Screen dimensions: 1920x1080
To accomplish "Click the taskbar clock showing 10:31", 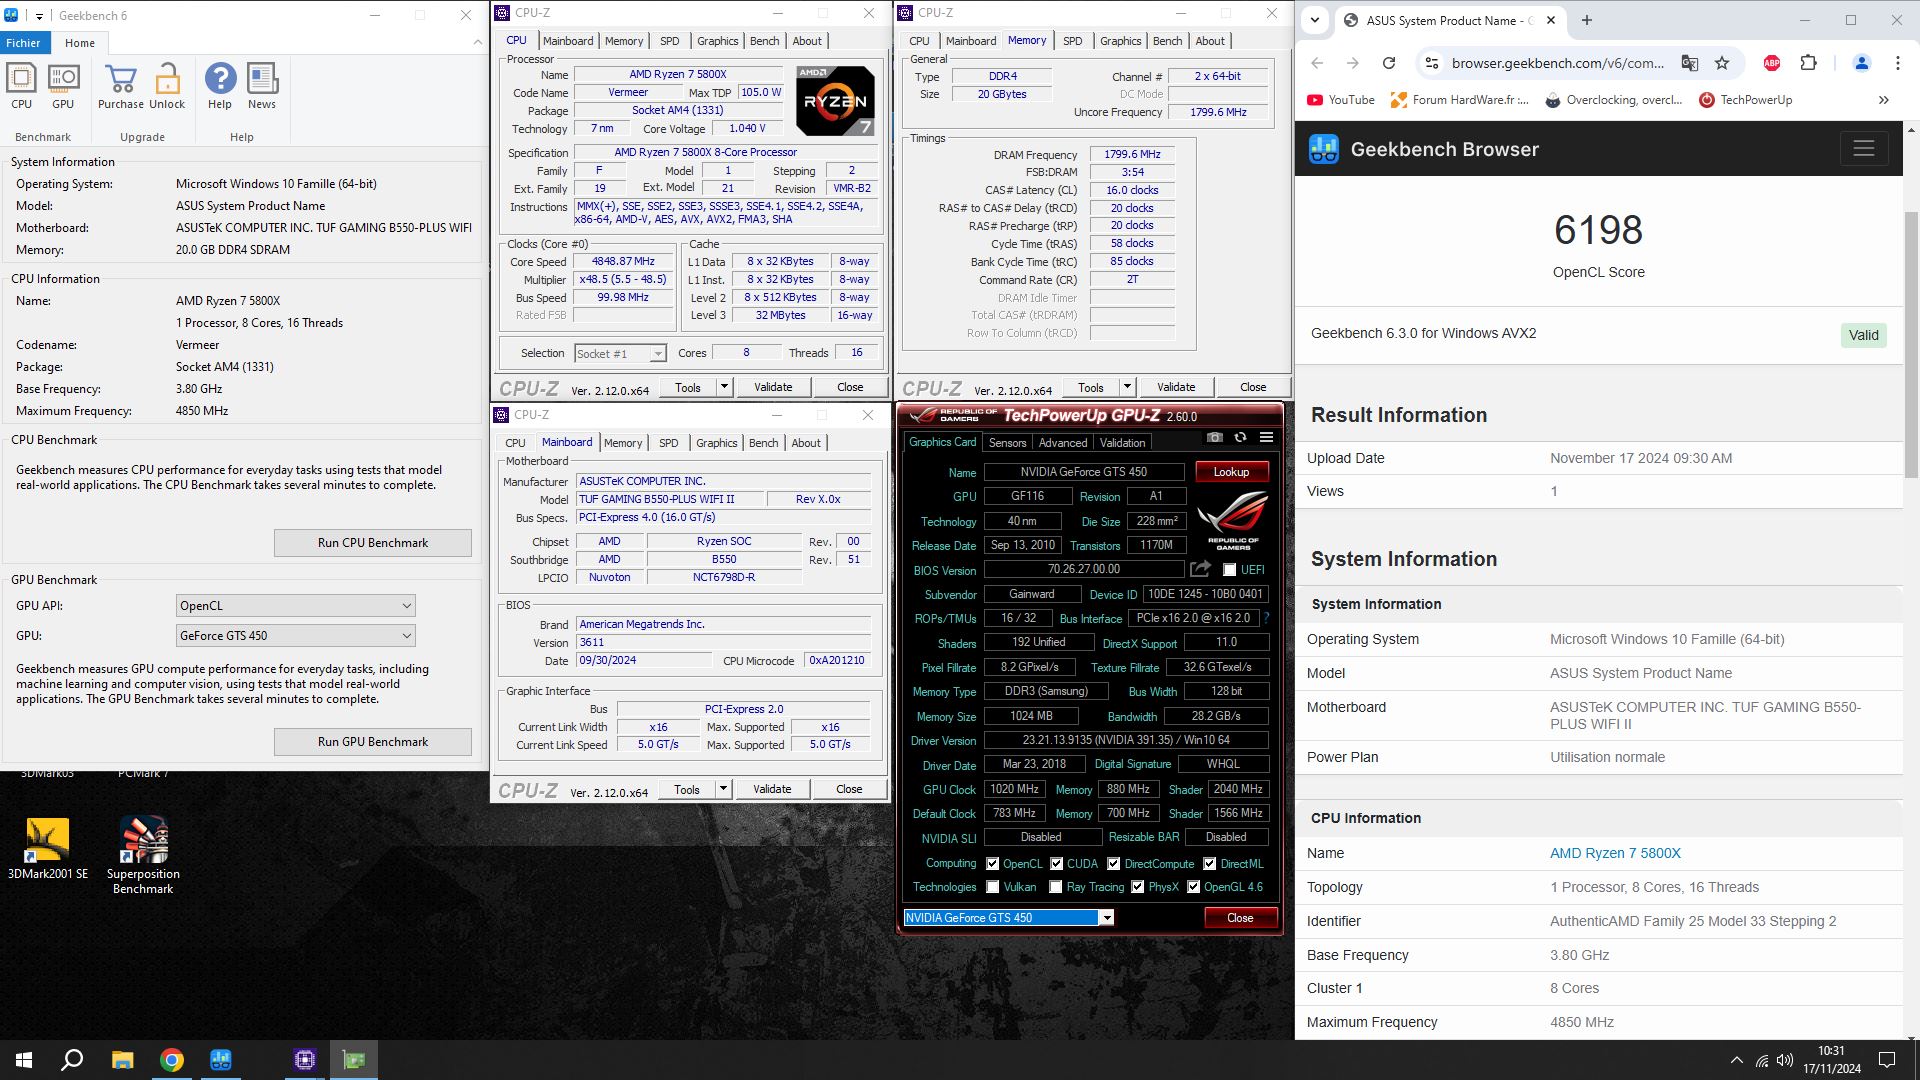I will tap(1832, 1060).
